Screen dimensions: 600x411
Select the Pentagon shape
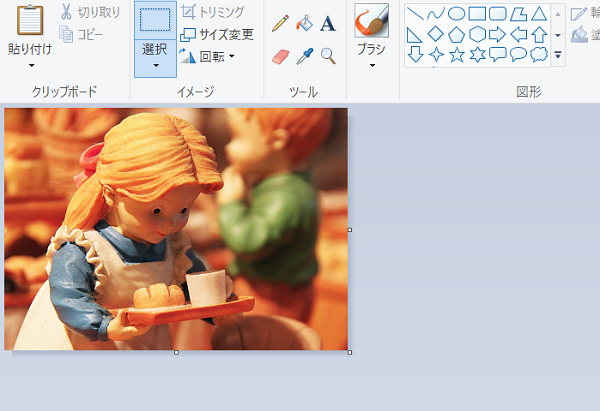pyautogui.click(x=457, y=34)
